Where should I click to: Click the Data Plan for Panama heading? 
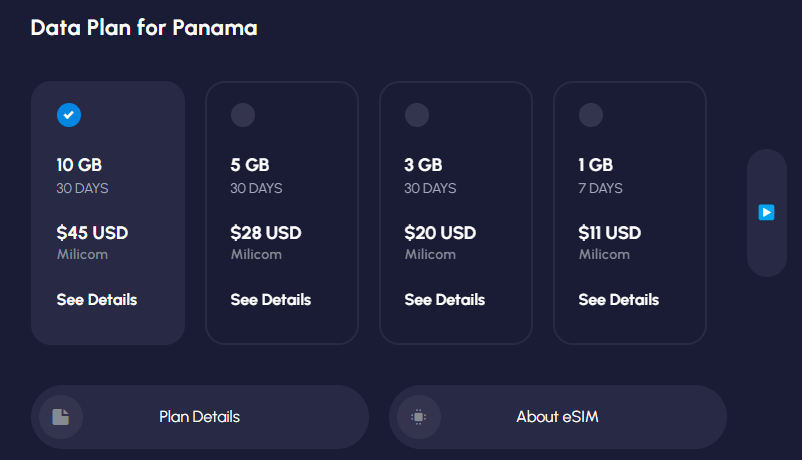tap(144, 28)
